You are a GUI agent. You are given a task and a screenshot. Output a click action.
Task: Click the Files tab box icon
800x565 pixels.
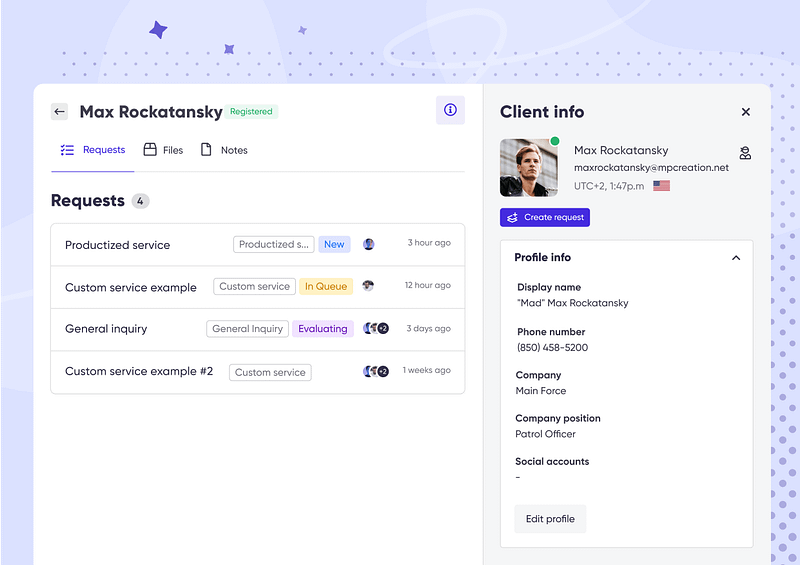(150, 150)
